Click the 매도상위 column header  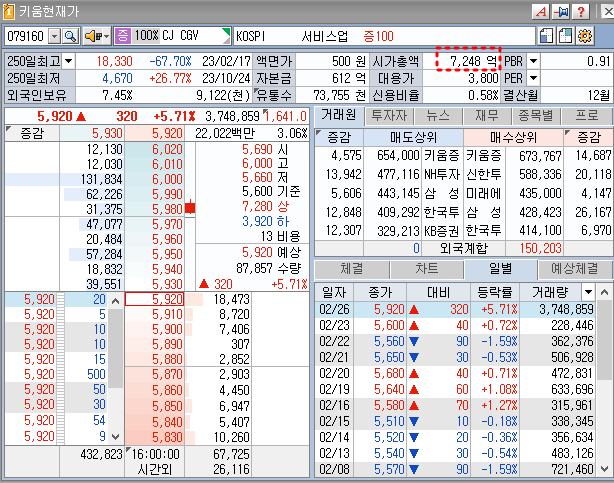tap(414, 137)
